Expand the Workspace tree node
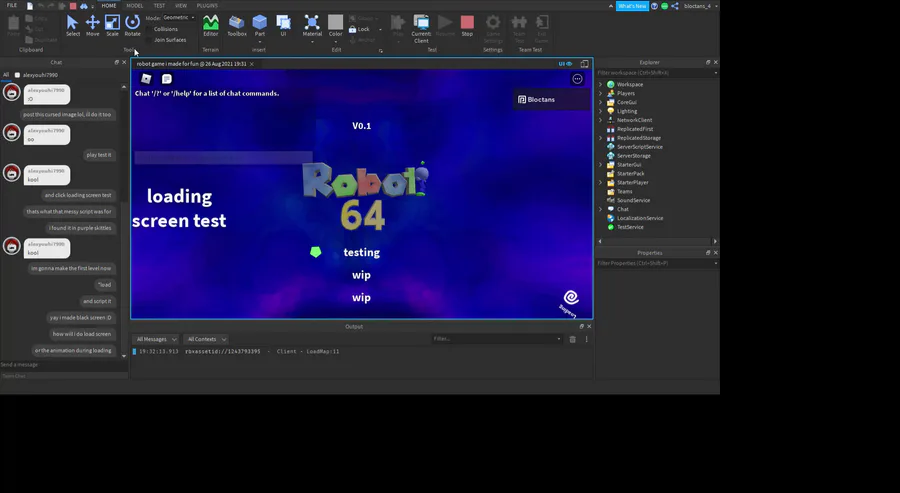 (x=601, y=84)
